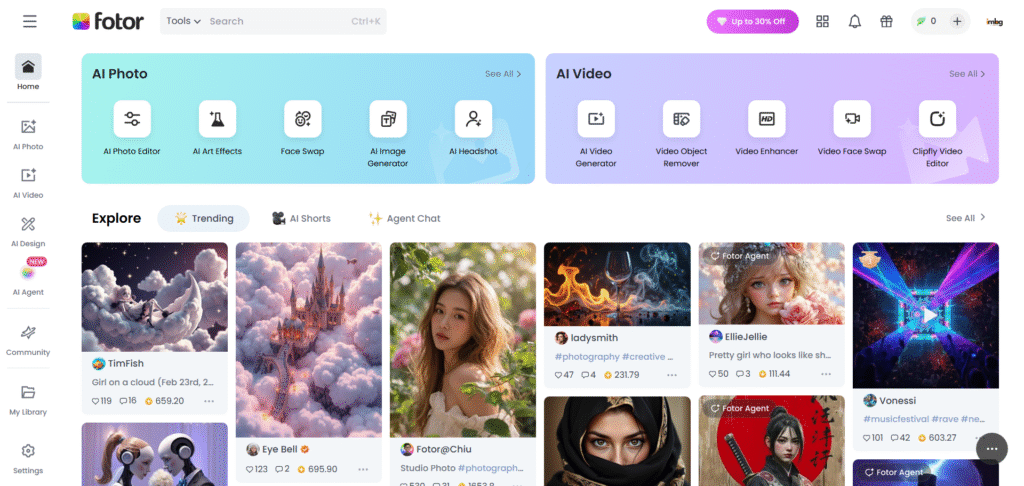Open the pink castle in clouds thumbnail
The width and height of the screenshot is (1024, 486).
[x=308, y=338]
